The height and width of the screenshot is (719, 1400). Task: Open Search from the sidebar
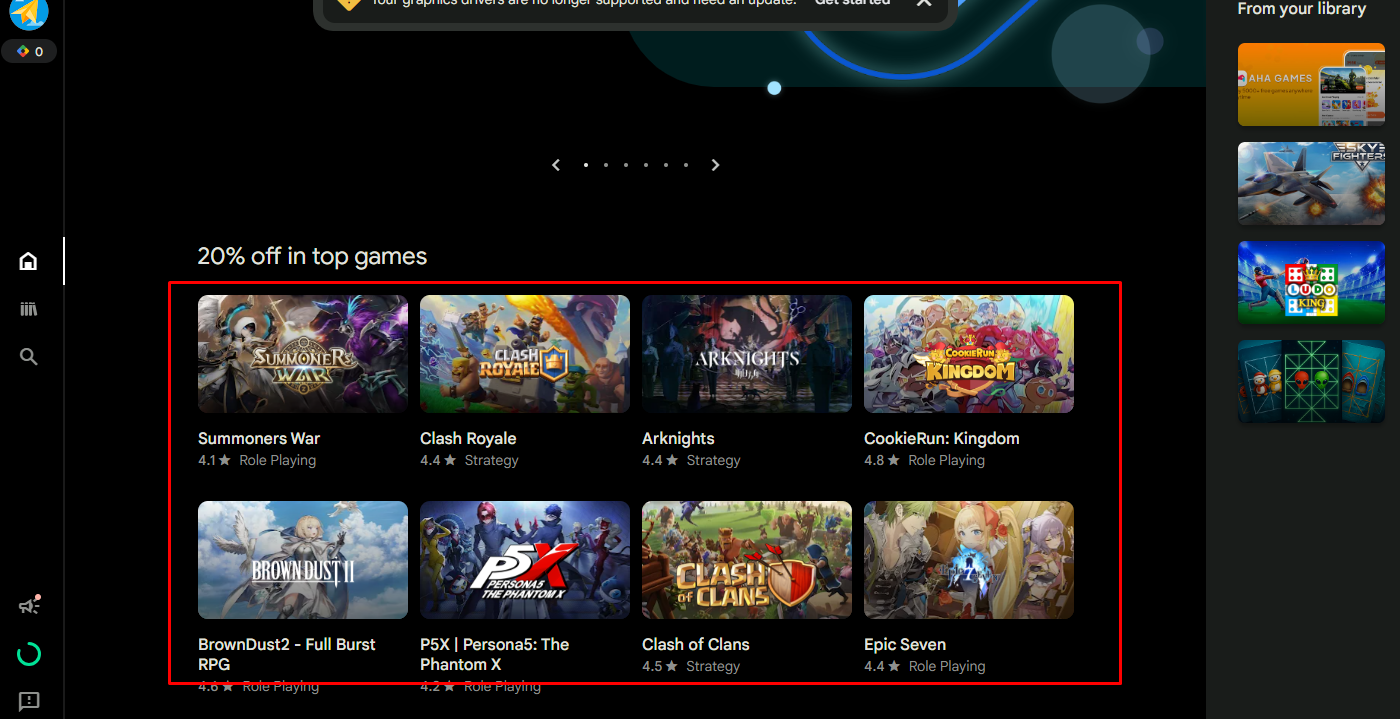pyautogui.click(x=28, y=356)
